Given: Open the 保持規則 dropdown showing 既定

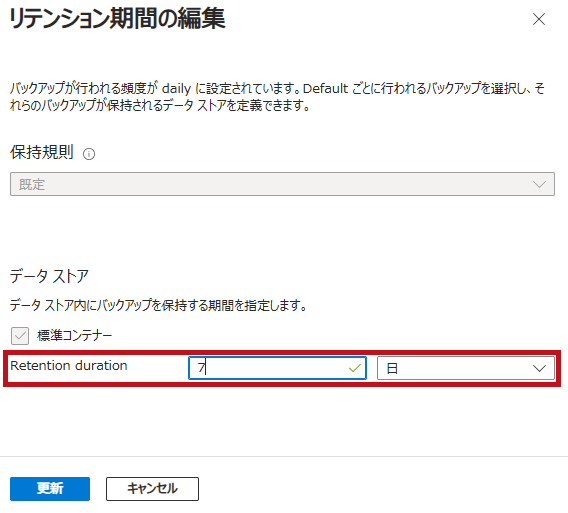Looking at the screenshot, I should pos(282,184).
